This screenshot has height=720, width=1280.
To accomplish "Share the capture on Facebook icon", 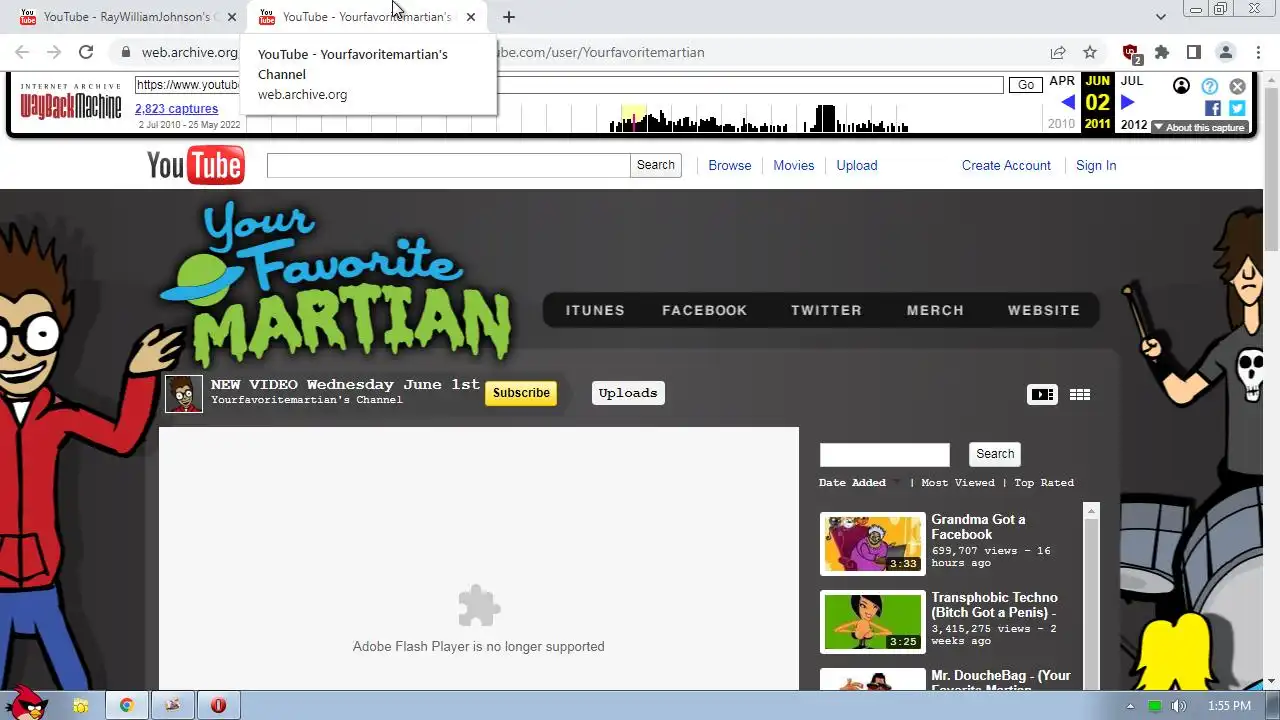I will [x=1212, y=108].
